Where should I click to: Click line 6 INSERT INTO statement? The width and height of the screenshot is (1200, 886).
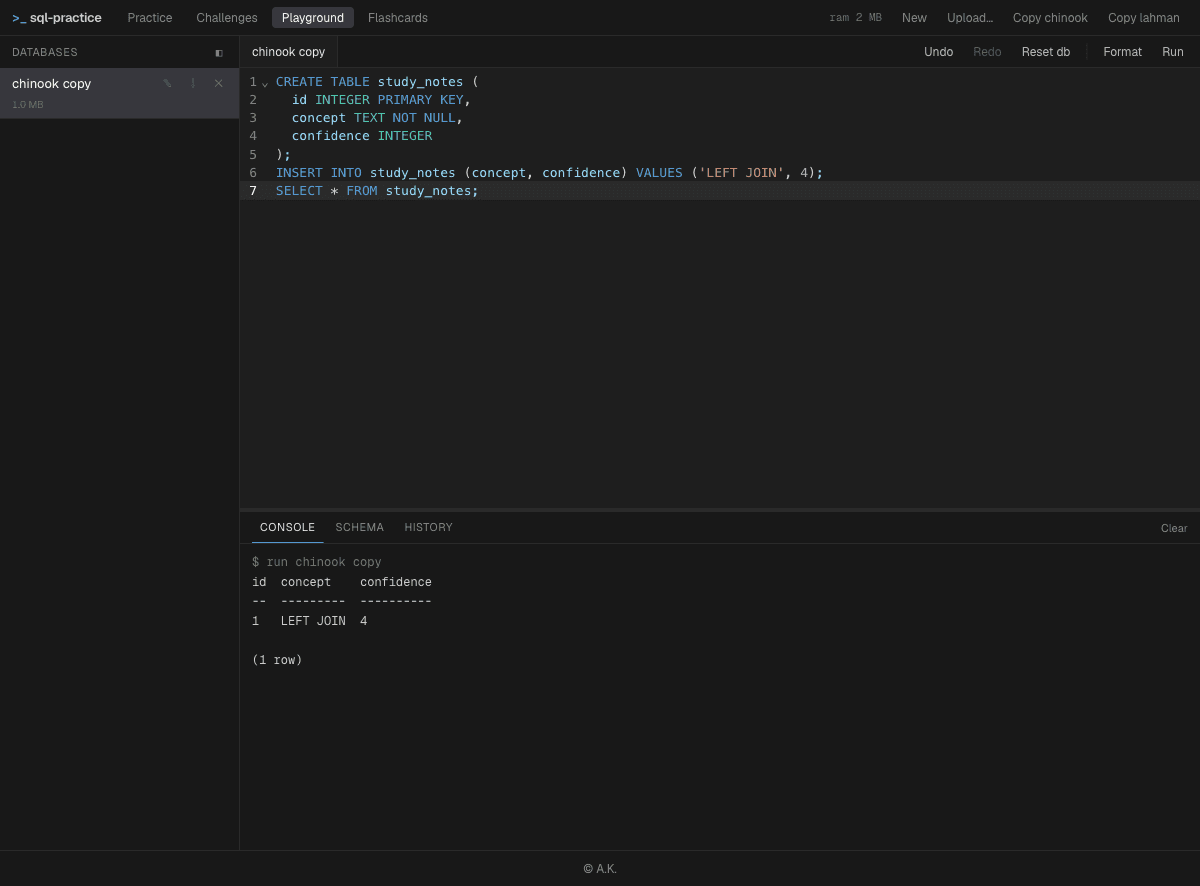tap(549, 172)
